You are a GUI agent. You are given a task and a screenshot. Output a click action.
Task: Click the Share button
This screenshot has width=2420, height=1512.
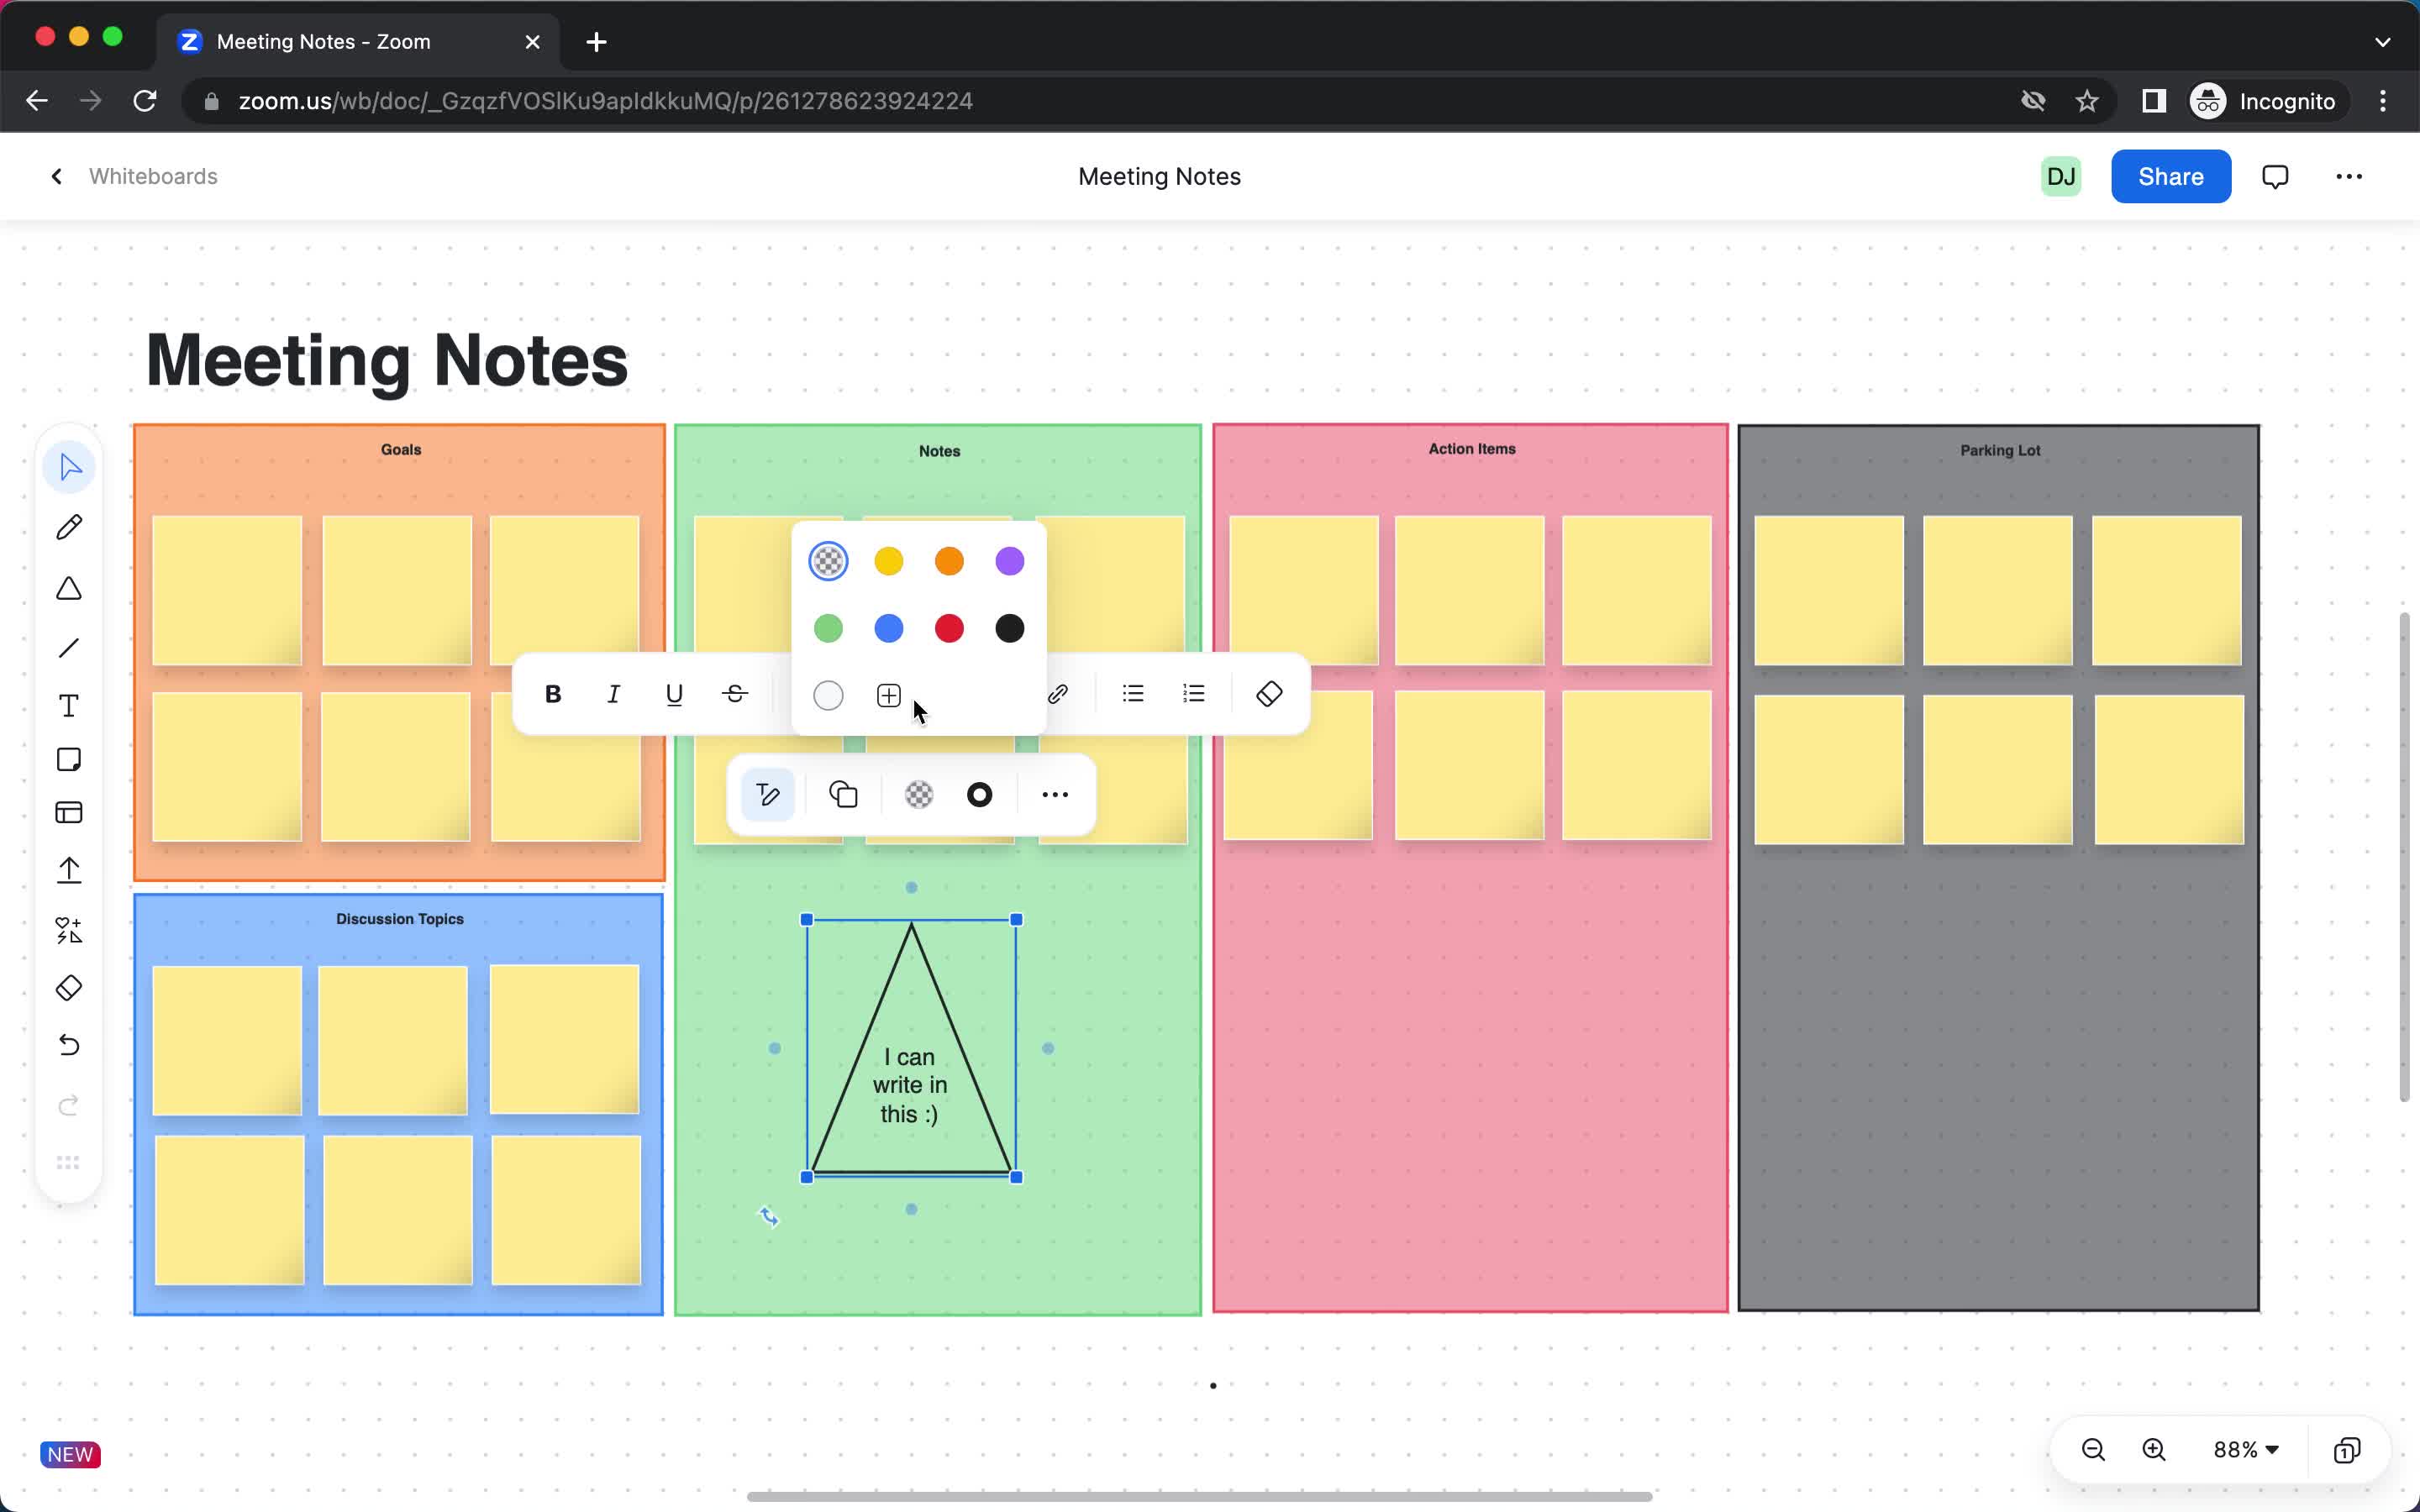click(2170, 176)
